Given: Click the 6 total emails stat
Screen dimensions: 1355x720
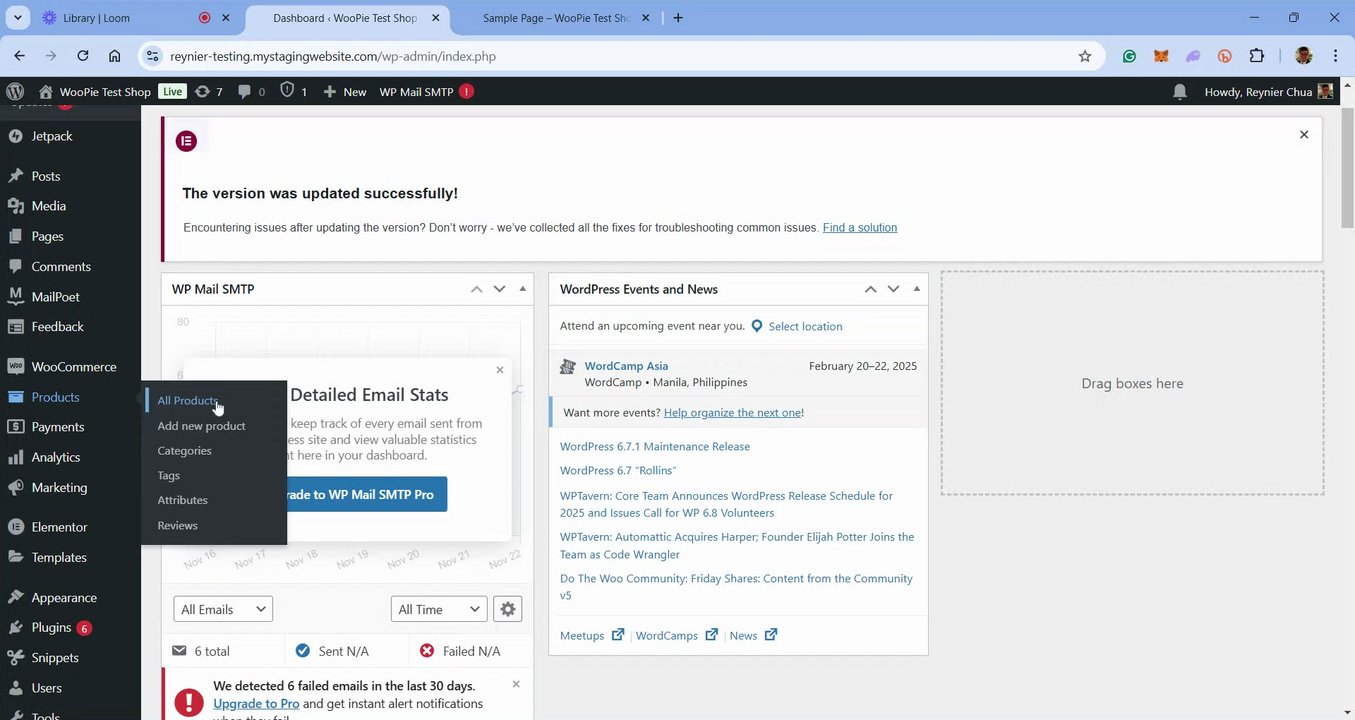Looking at the screenshot, I should (x=201, y=651).
